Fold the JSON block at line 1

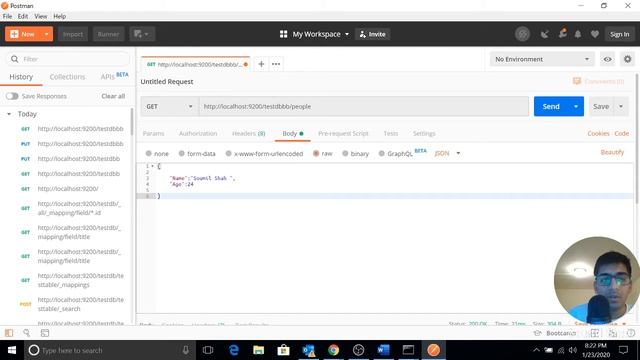(x=153, y=166)
